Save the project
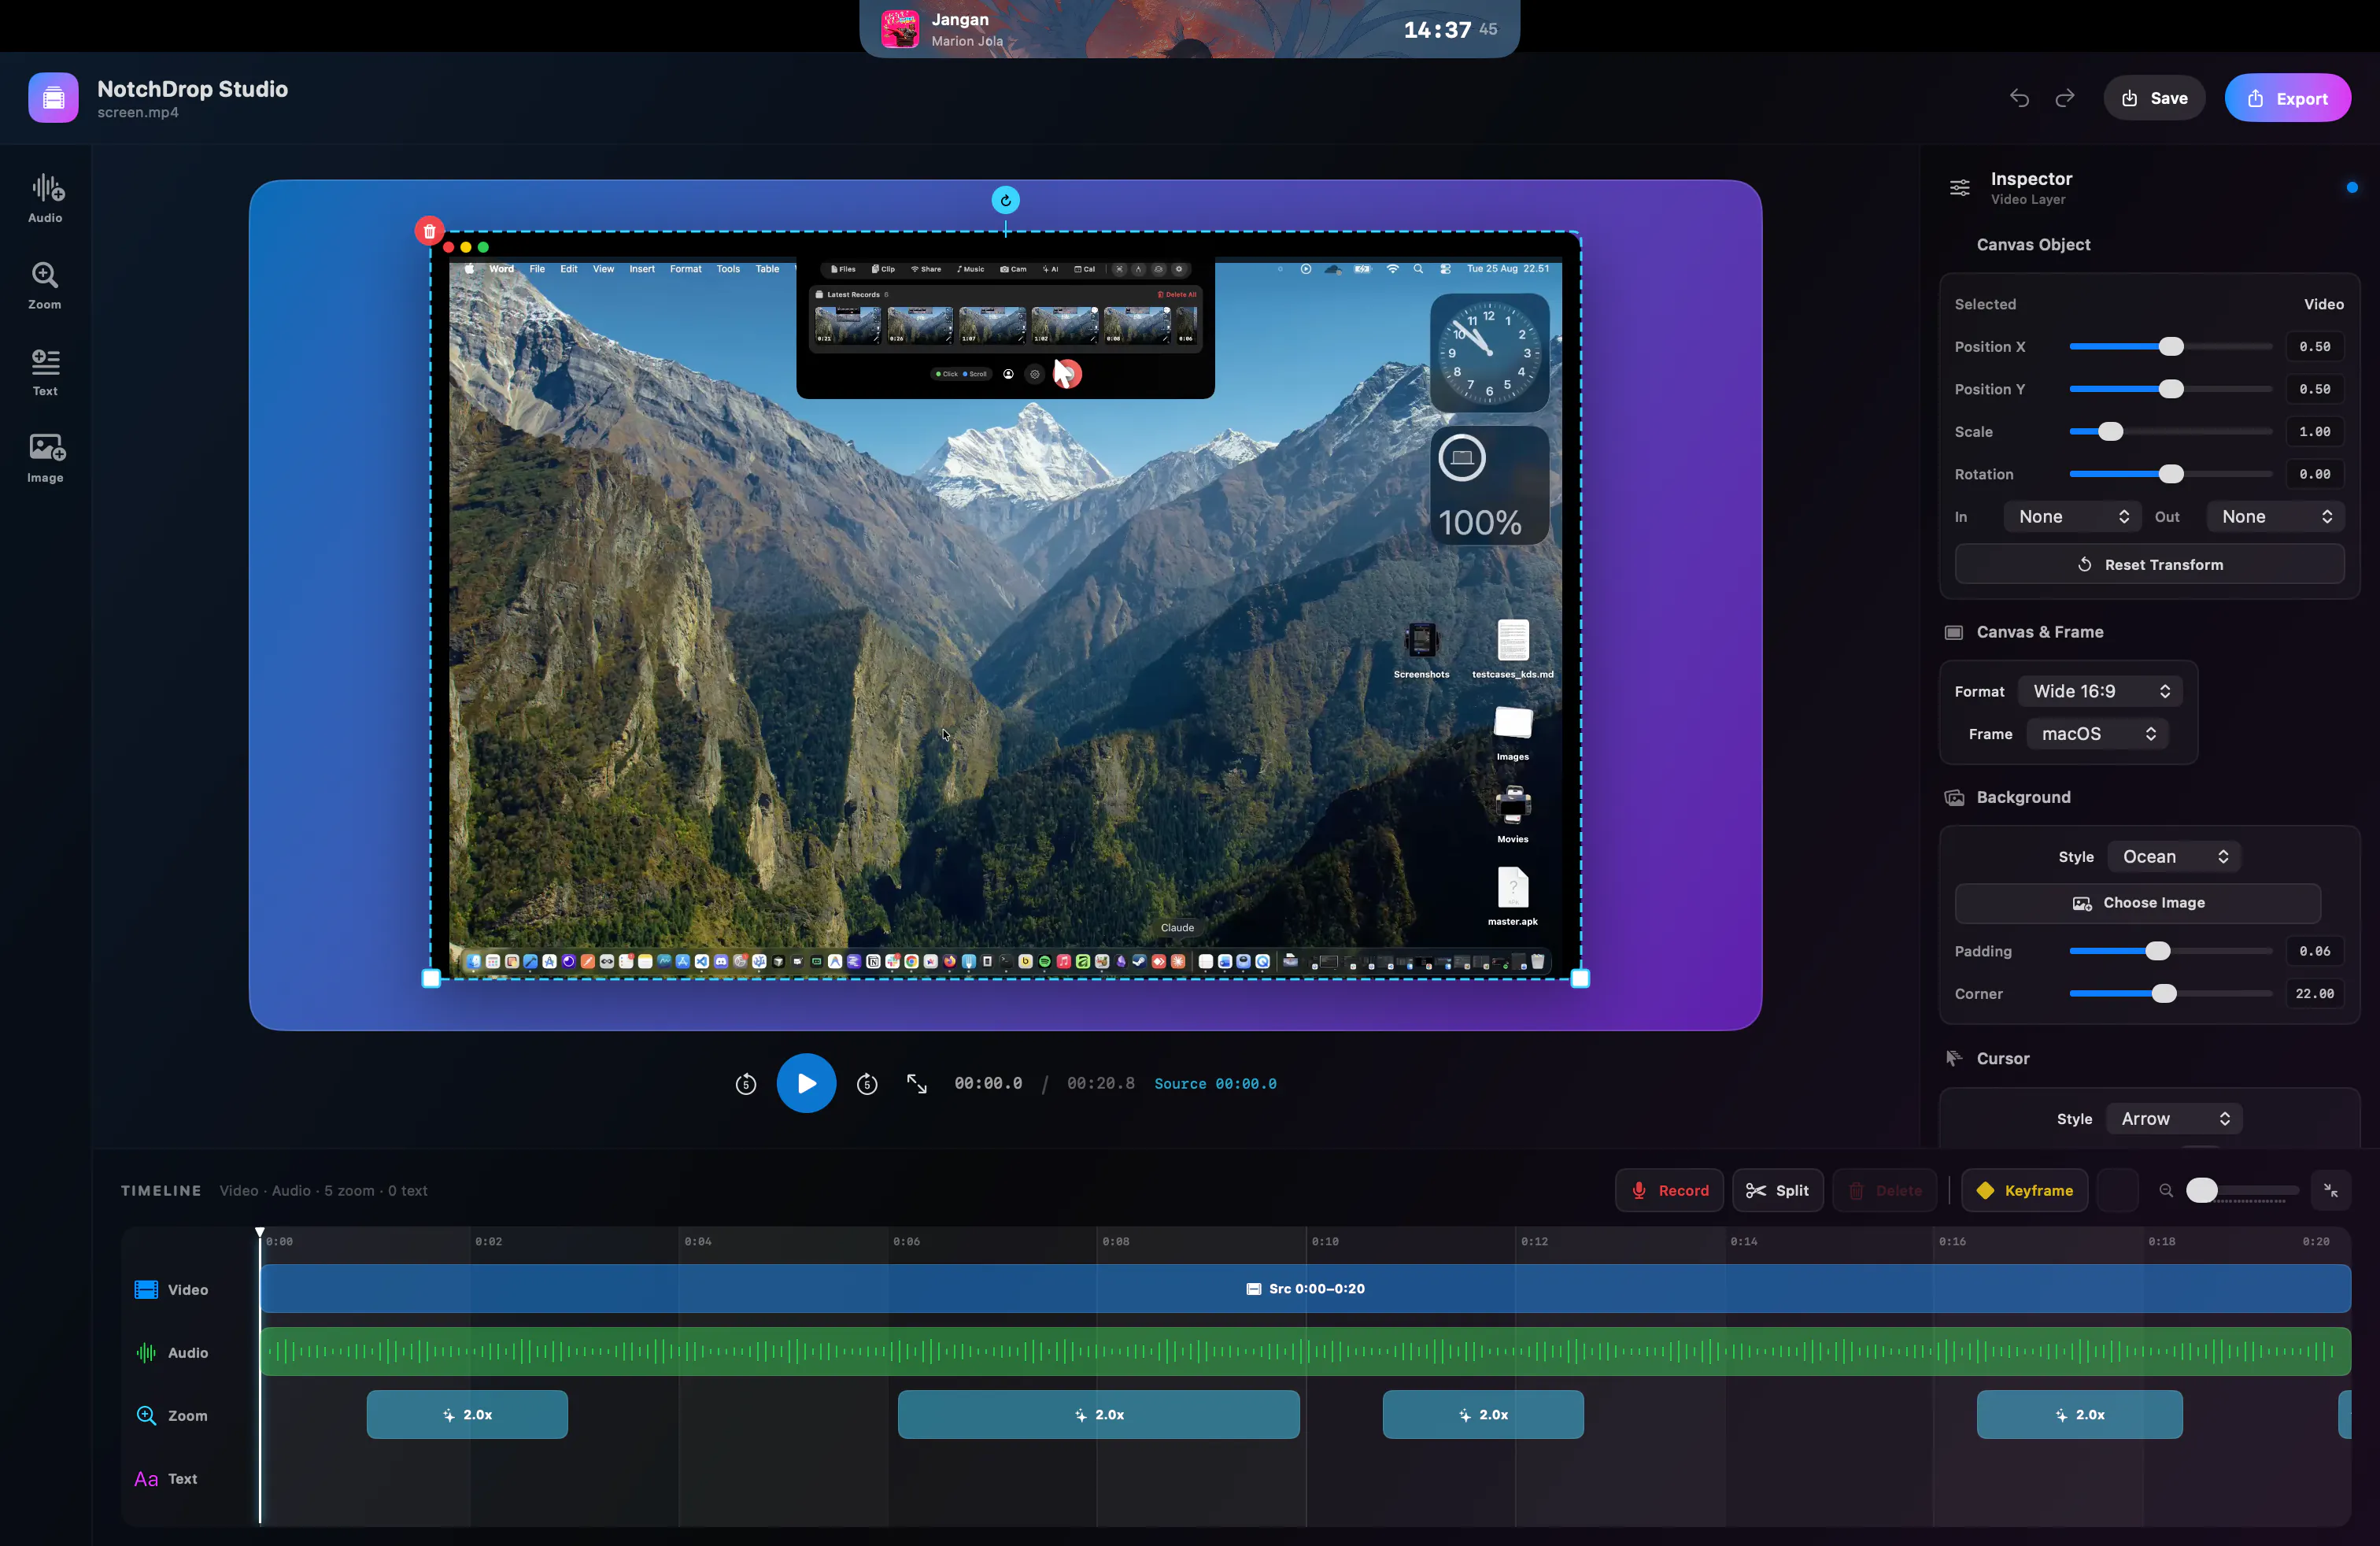 (2154, 98)
